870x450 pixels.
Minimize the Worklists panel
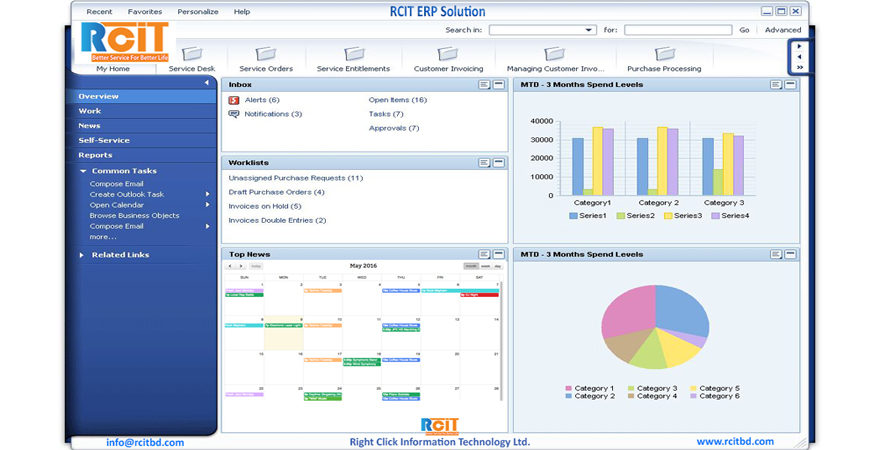[x=499, y=163]
